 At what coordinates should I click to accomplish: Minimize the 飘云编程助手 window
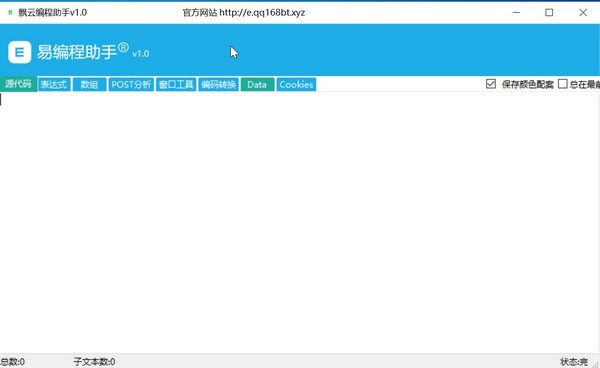pyautogui.click(x=516, y=13)
